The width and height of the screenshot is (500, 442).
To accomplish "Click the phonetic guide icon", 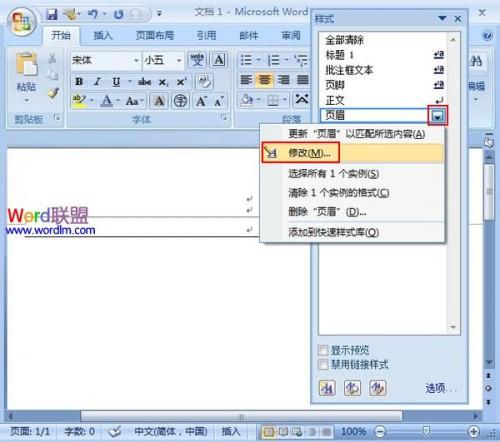I will coord(197,60).
